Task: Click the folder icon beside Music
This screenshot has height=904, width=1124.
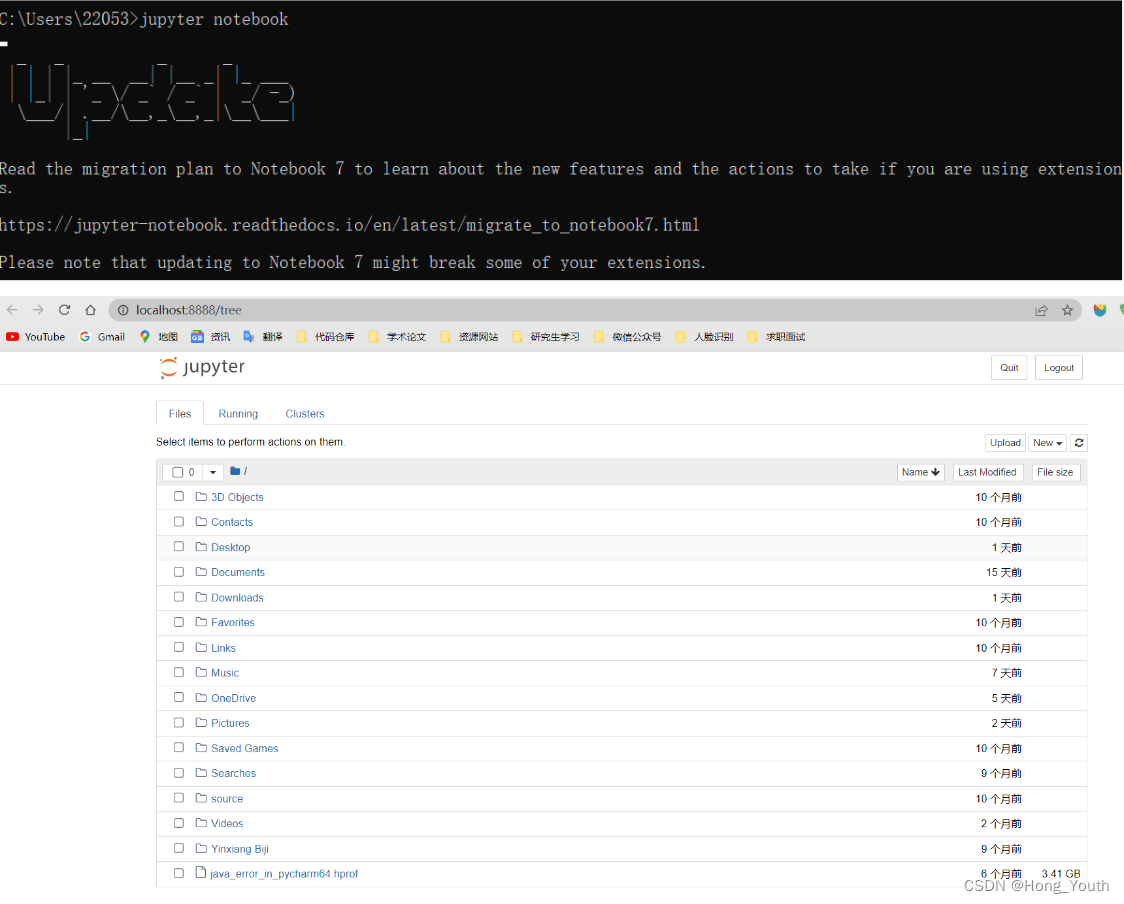Action: click(201, 672)
